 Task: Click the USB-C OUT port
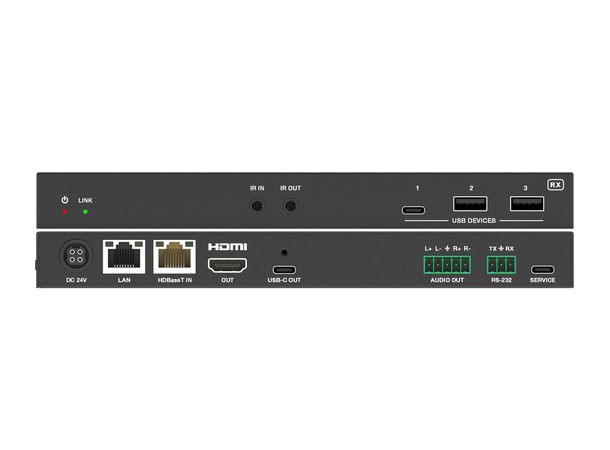pos(284,270)
